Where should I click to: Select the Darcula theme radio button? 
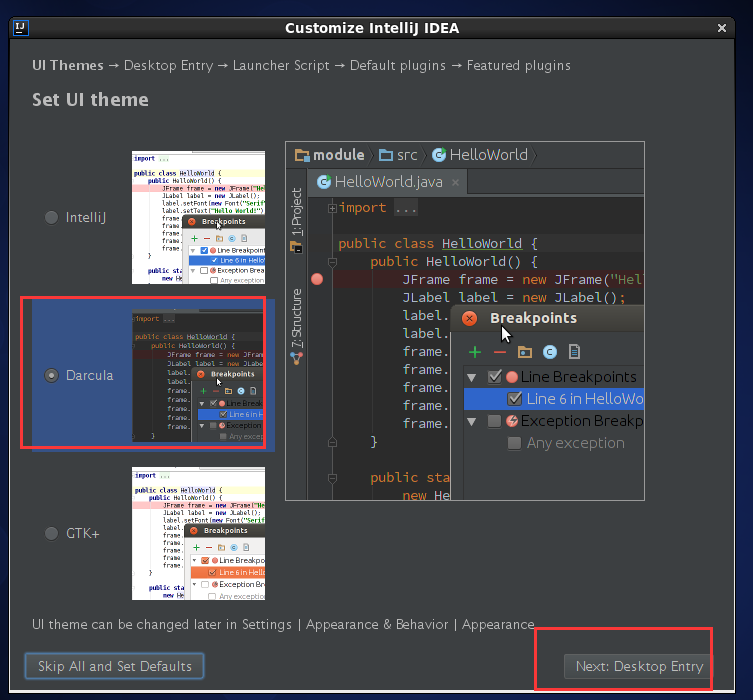(51, 375)
